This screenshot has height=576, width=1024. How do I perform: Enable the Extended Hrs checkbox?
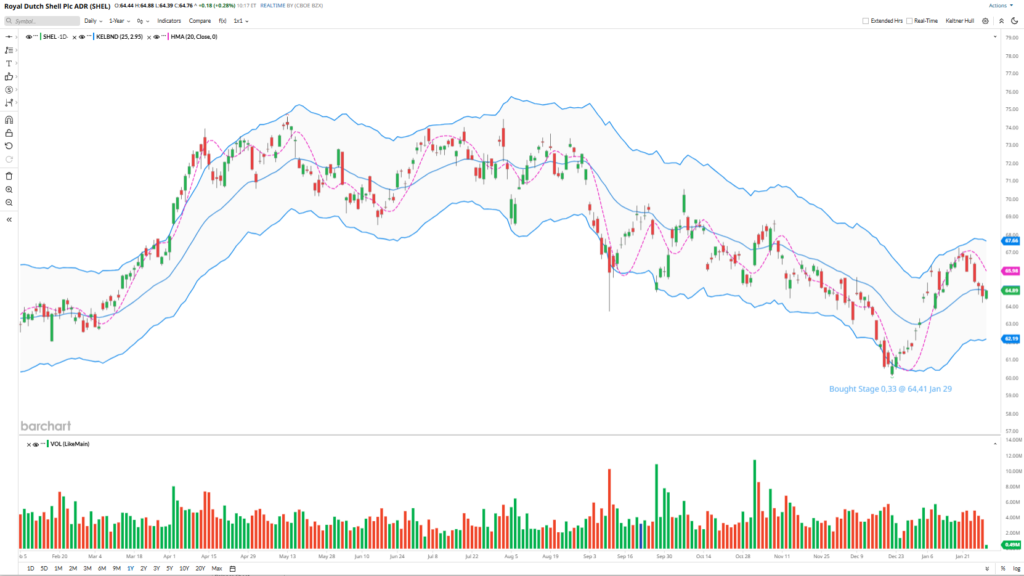pos(866,20)
